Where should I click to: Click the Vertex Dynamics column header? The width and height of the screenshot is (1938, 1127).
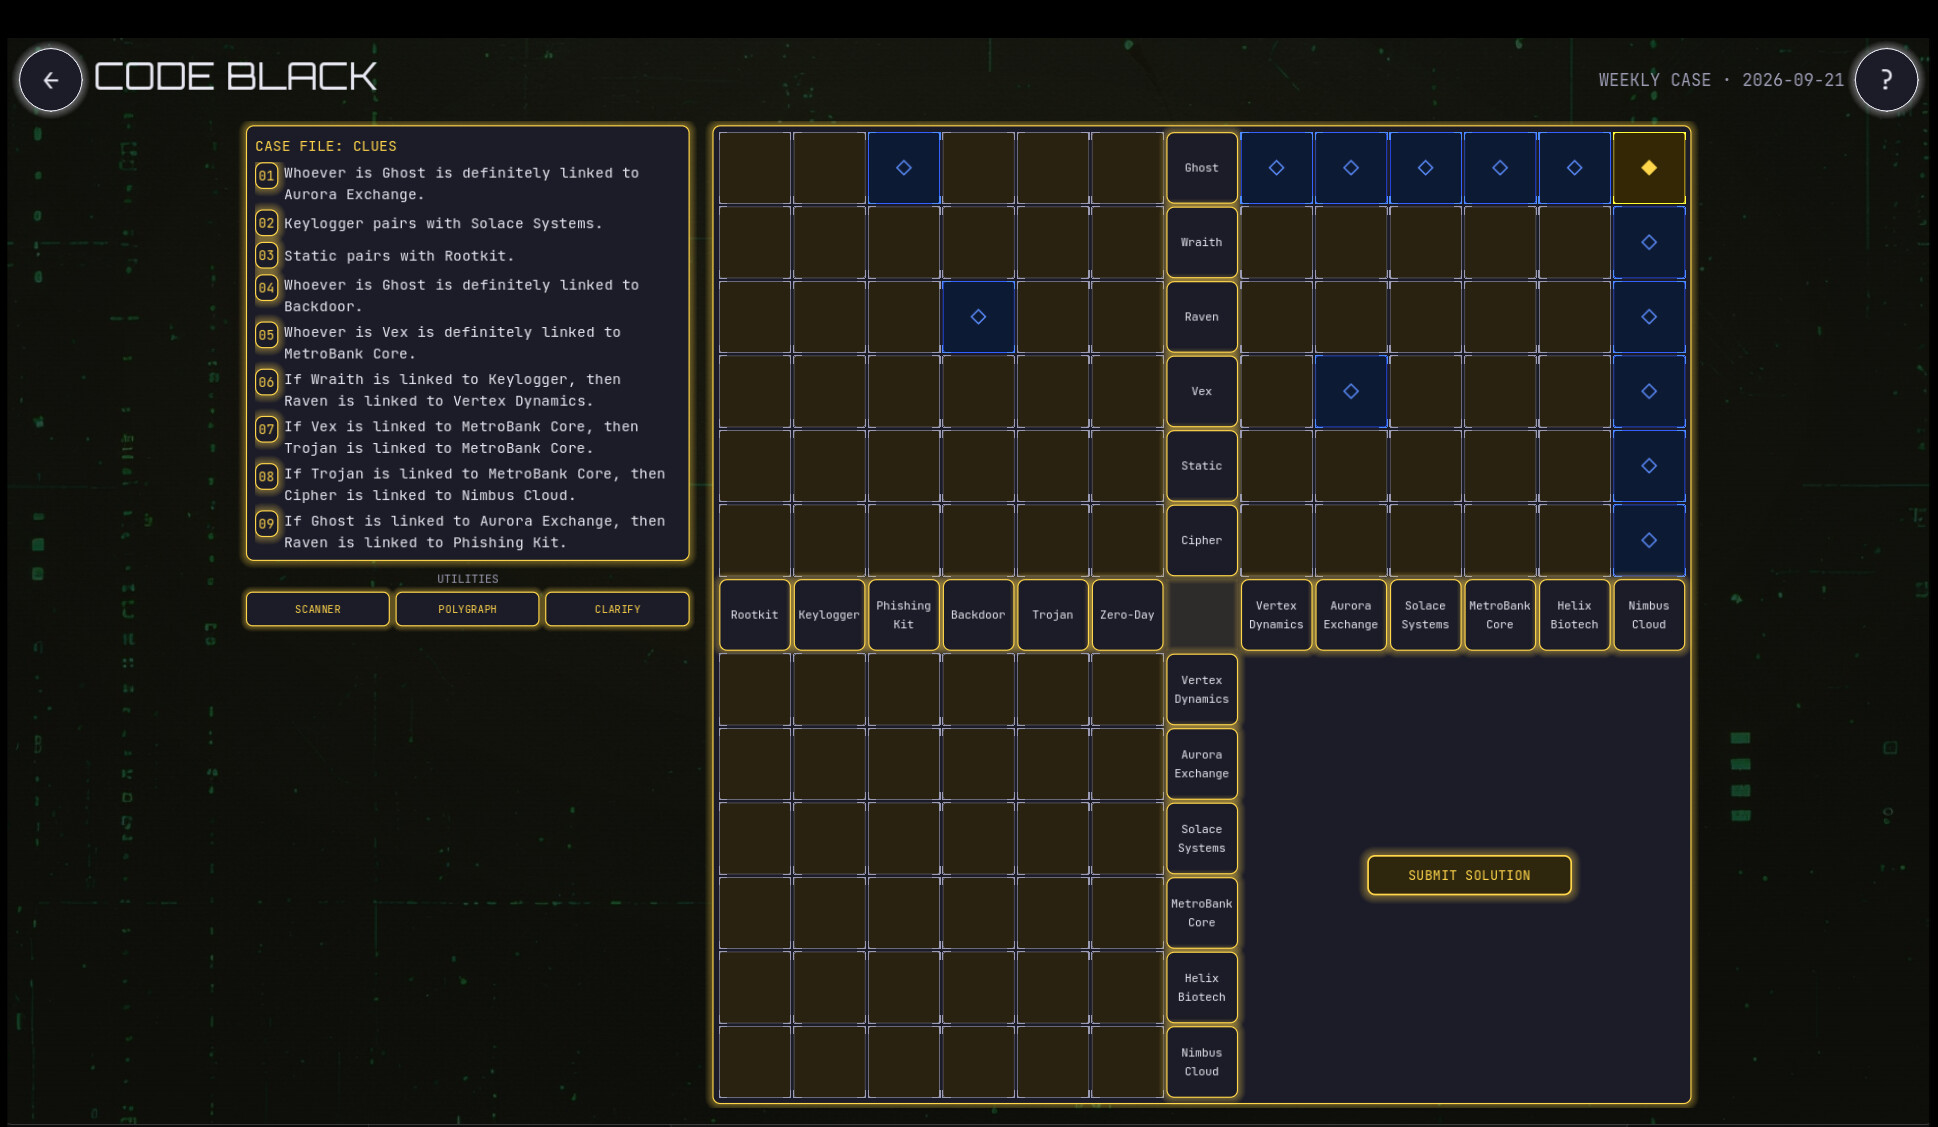(1276, 615)
